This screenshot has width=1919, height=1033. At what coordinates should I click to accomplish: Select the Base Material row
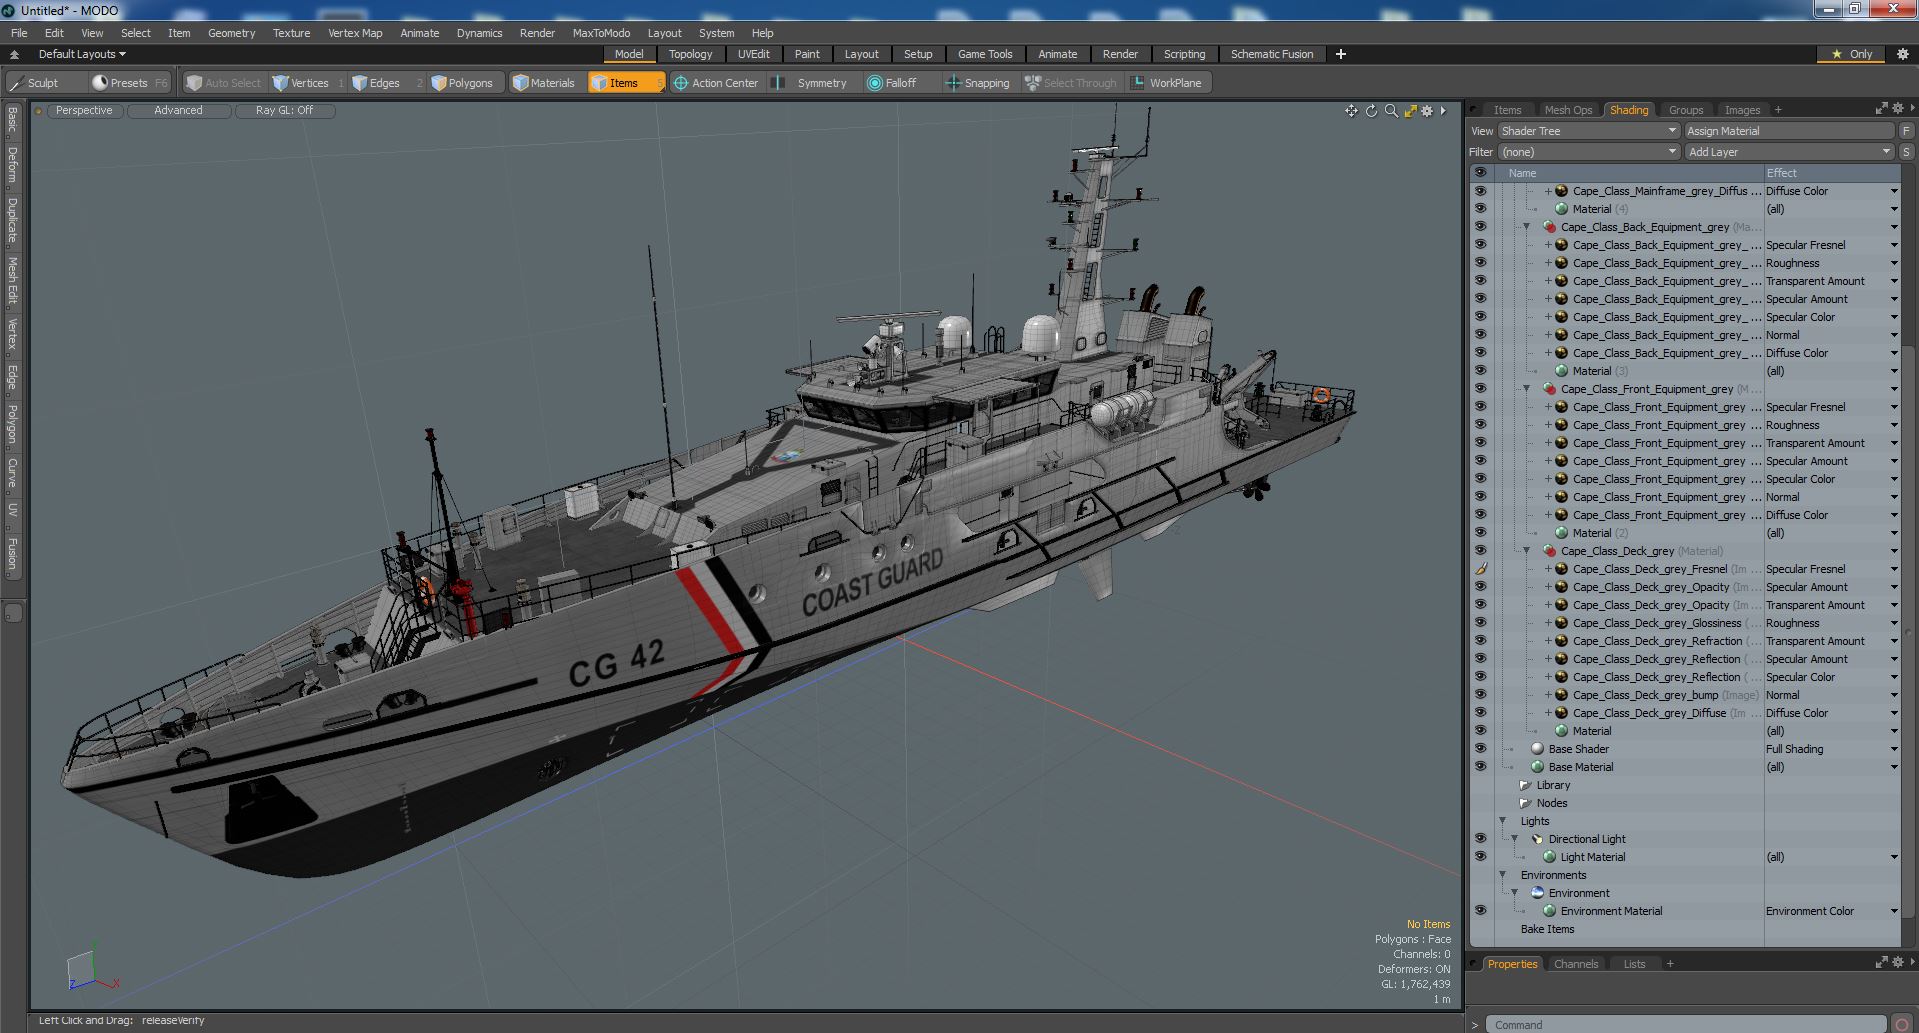tap(1685, 767)
